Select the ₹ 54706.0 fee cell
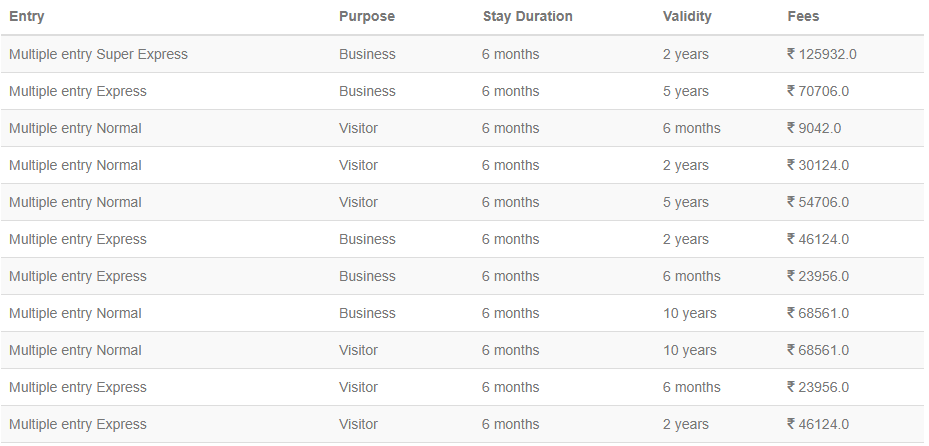 (x=818, y=202)
